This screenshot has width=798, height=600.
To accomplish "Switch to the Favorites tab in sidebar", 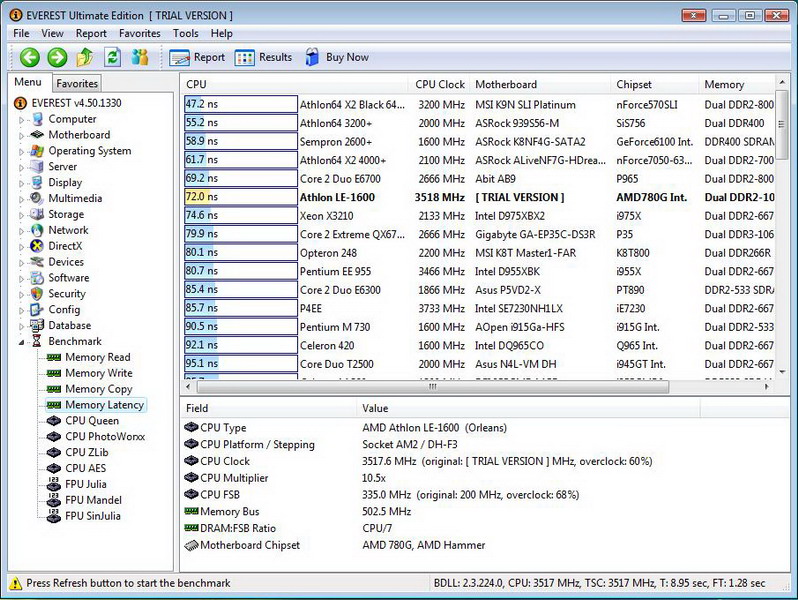I will (x=77, y=84).
